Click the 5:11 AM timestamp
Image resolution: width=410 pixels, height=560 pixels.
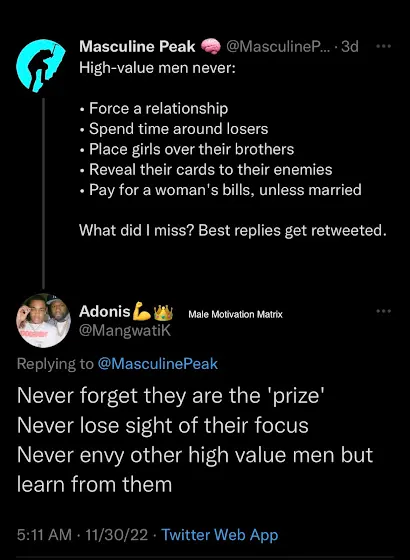click(x=44, y=535)
